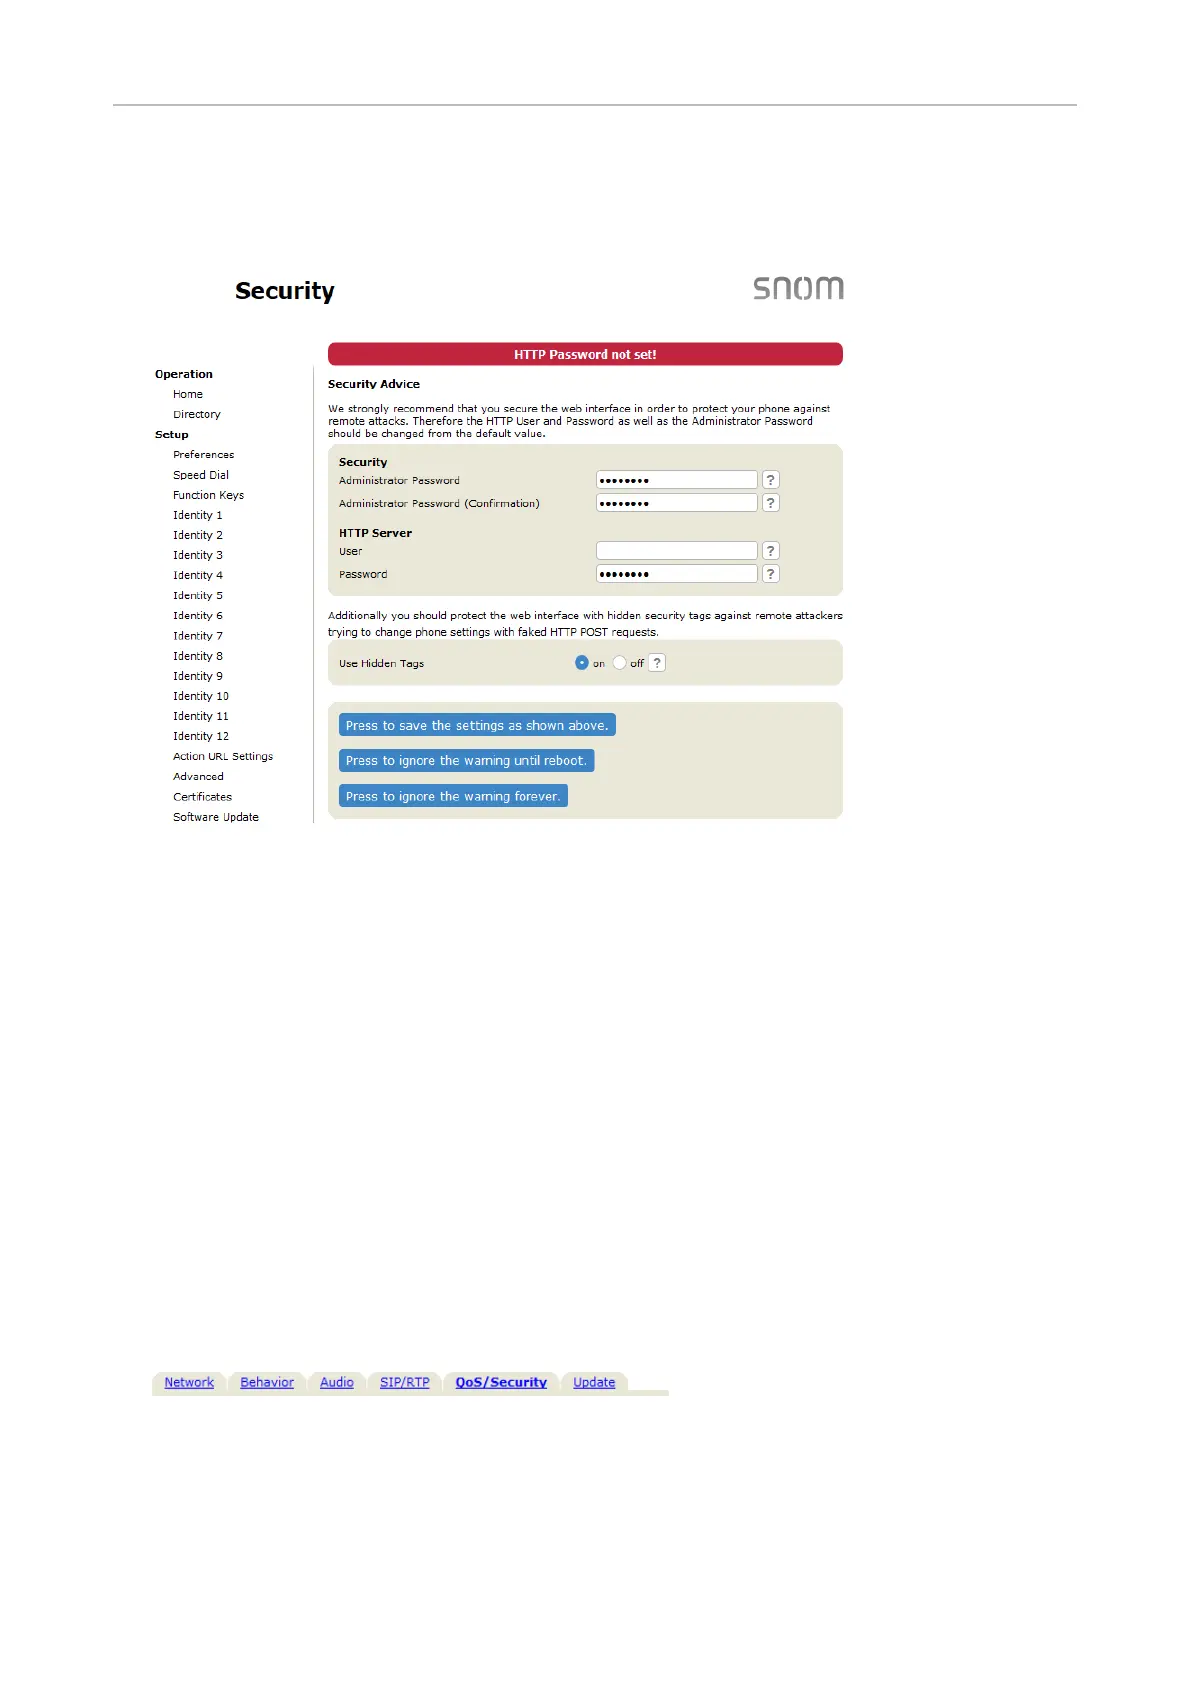This screenshot has height=1684, width=1191.
Task: Open help for HTTP Server Password
Action: tap(770, 574)
